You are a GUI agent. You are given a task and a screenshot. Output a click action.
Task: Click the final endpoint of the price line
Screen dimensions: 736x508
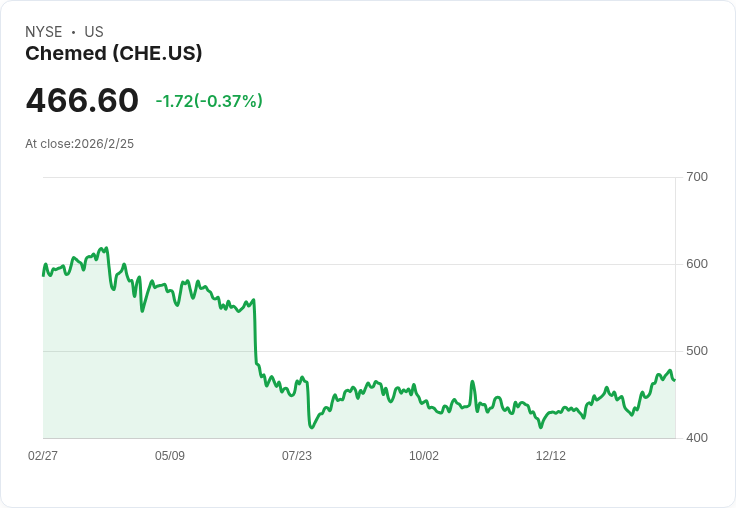click(675, 380)
